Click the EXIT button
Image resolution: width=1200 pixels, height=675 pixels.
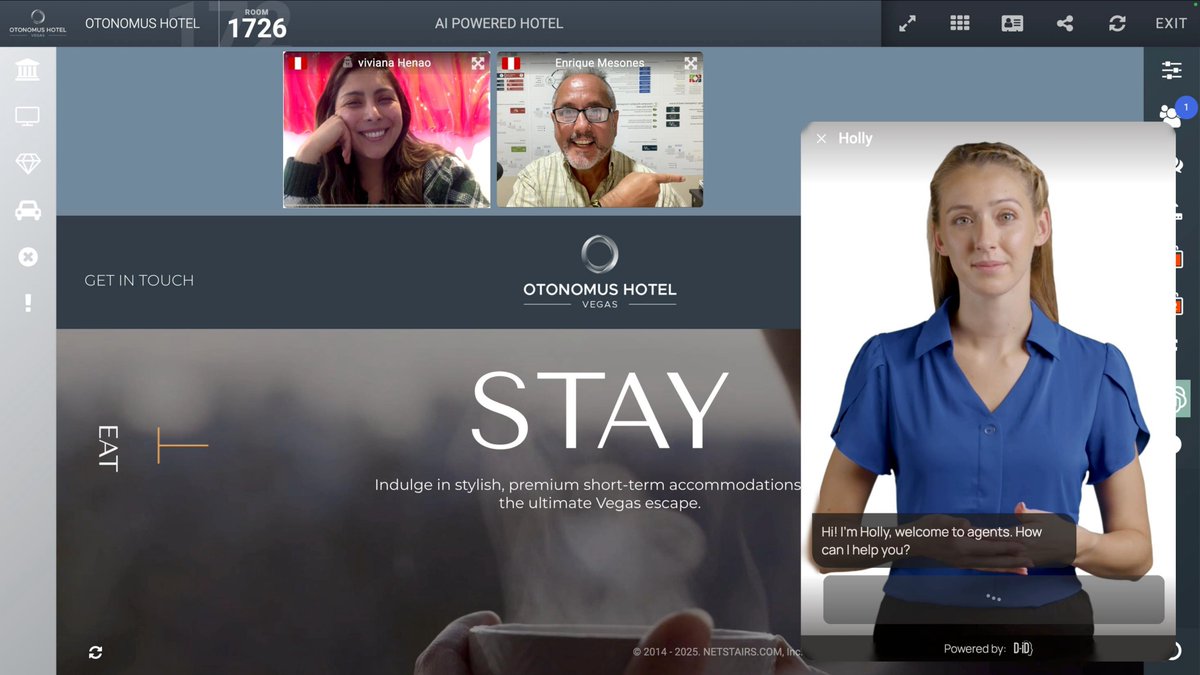point(1171,23)
